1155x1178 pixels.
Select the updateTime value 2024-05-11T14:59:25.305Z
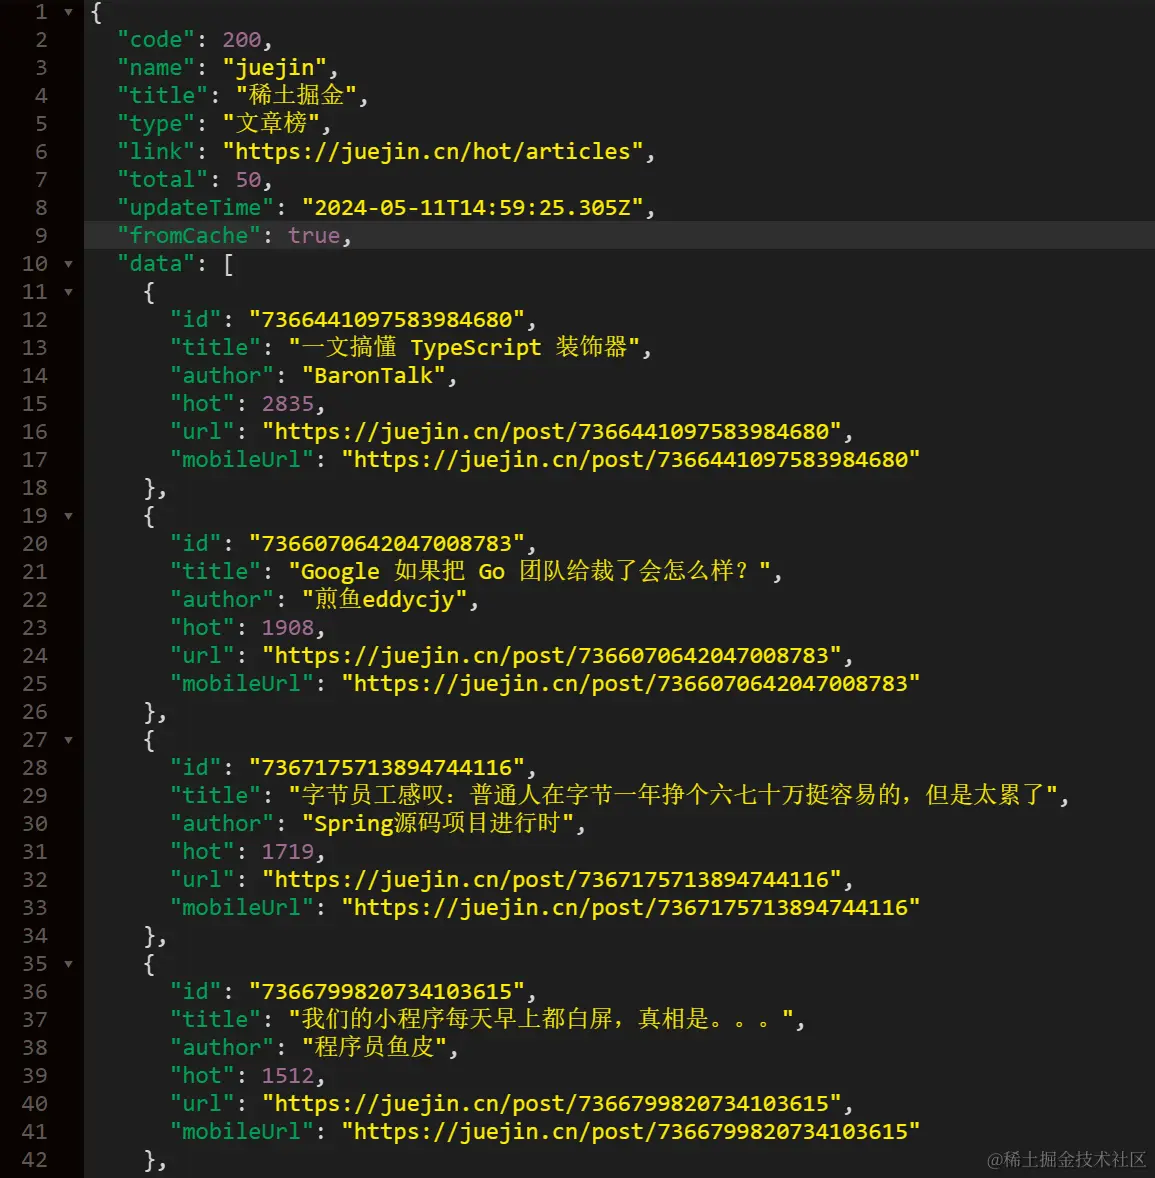pos(473,207)
